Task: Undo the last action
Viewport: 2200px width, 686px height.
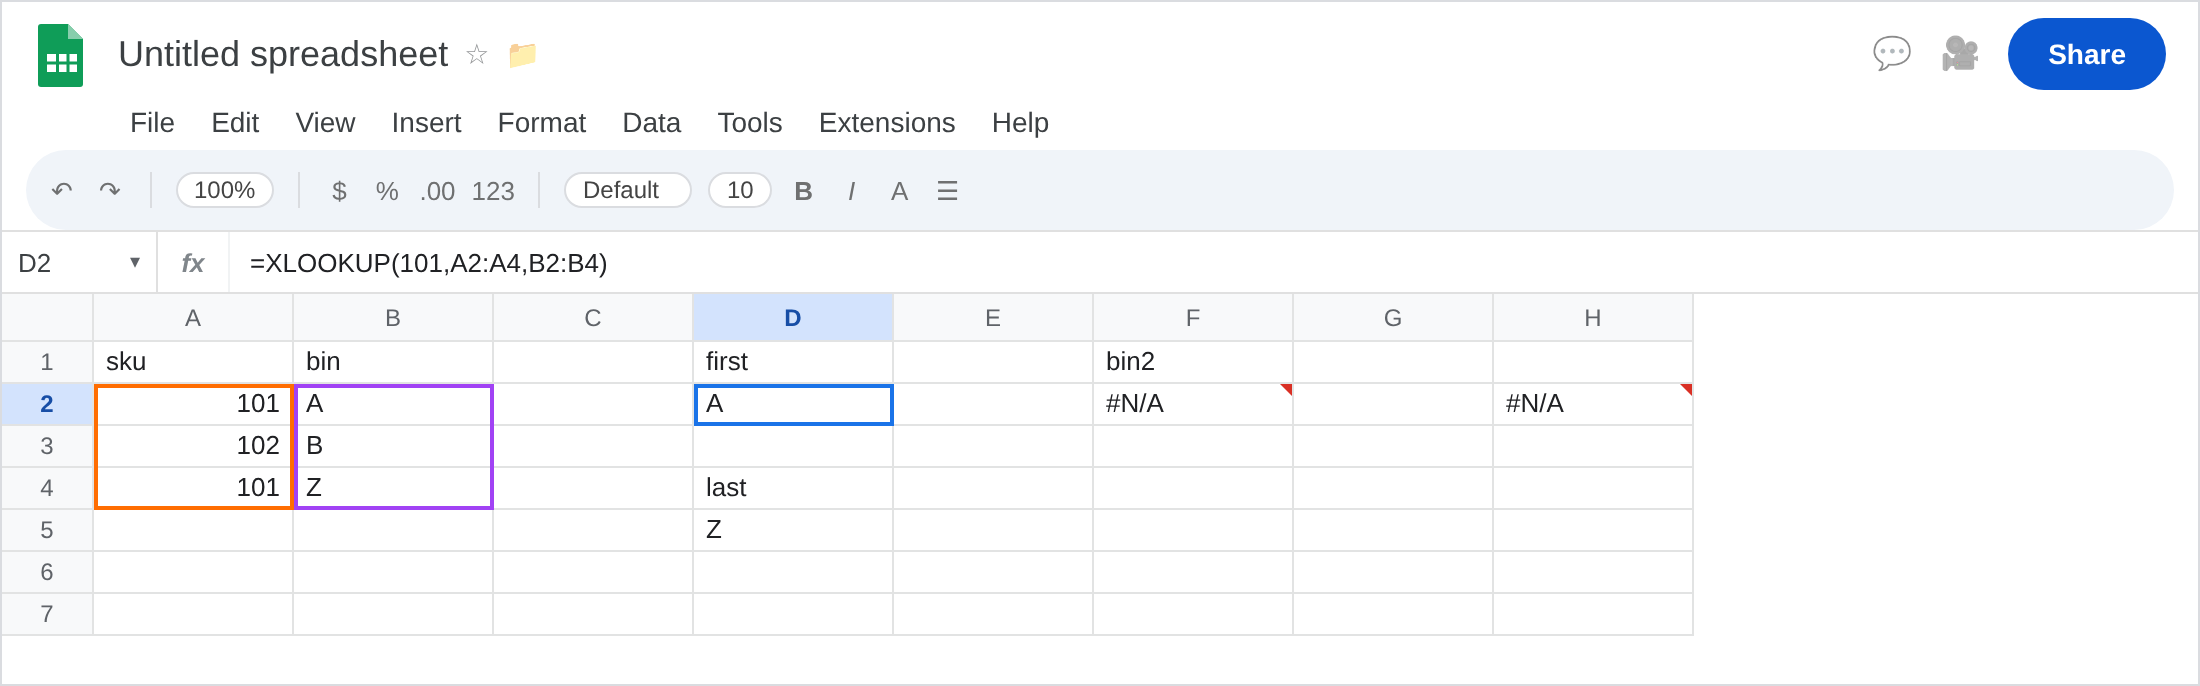Action: pyautogui.click(x=62, y=190)
